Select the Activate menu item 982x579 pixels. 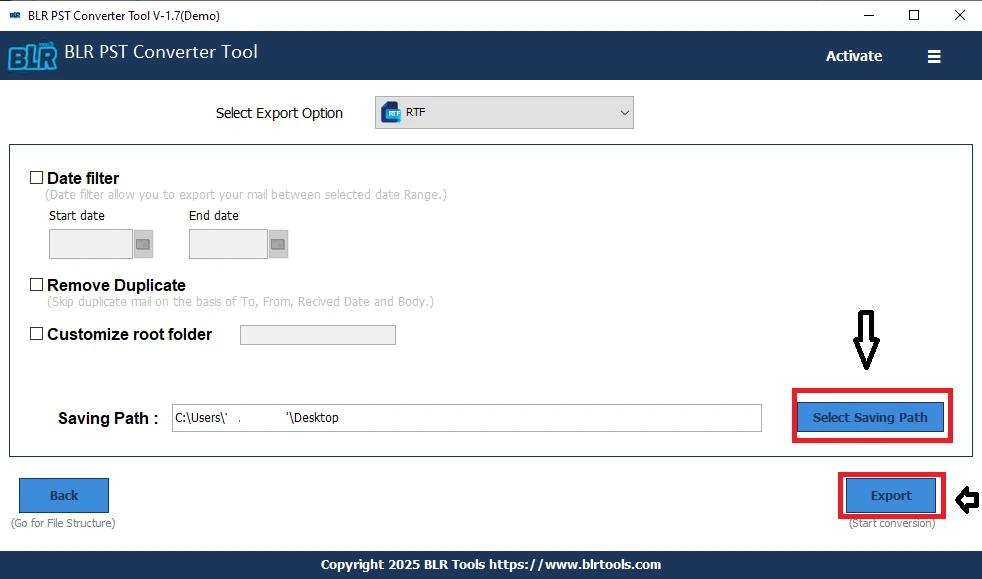853,56
